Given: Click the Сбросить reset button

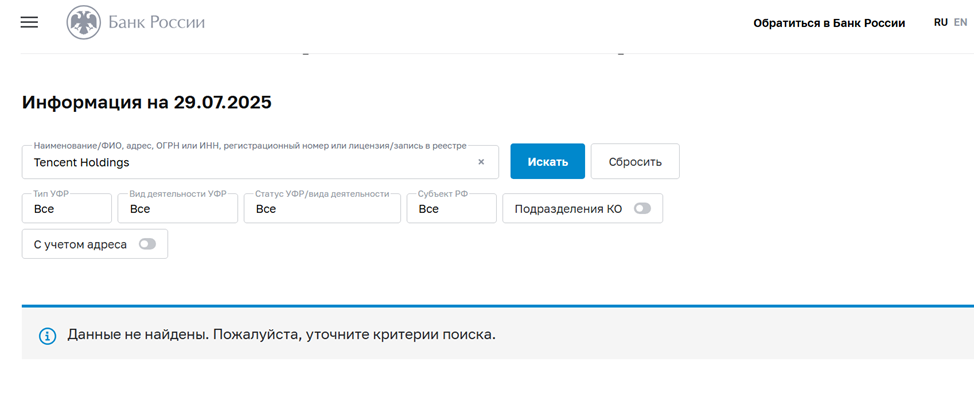Looking at the screenshot, I should point(635,161).
